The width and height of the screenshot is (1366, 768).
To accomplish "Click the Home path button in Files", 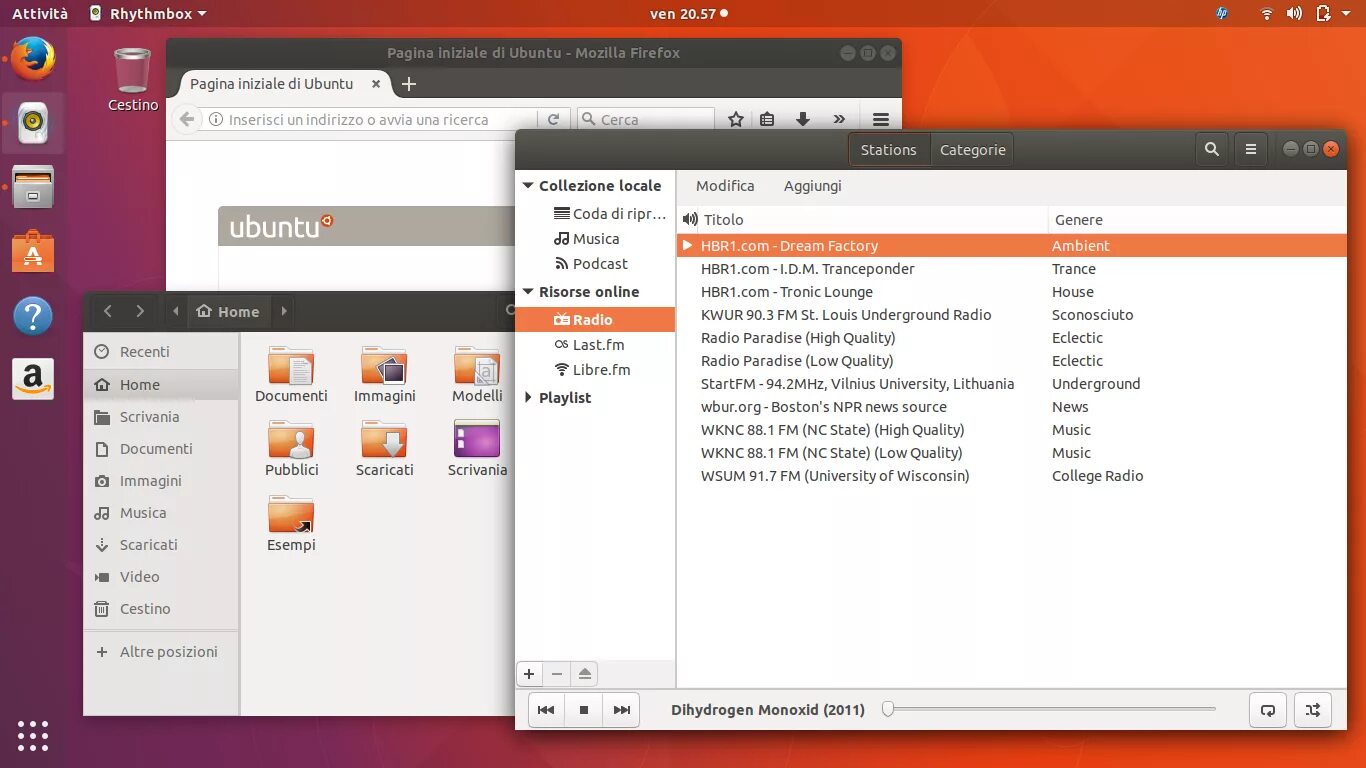I will tap(229, 311).
